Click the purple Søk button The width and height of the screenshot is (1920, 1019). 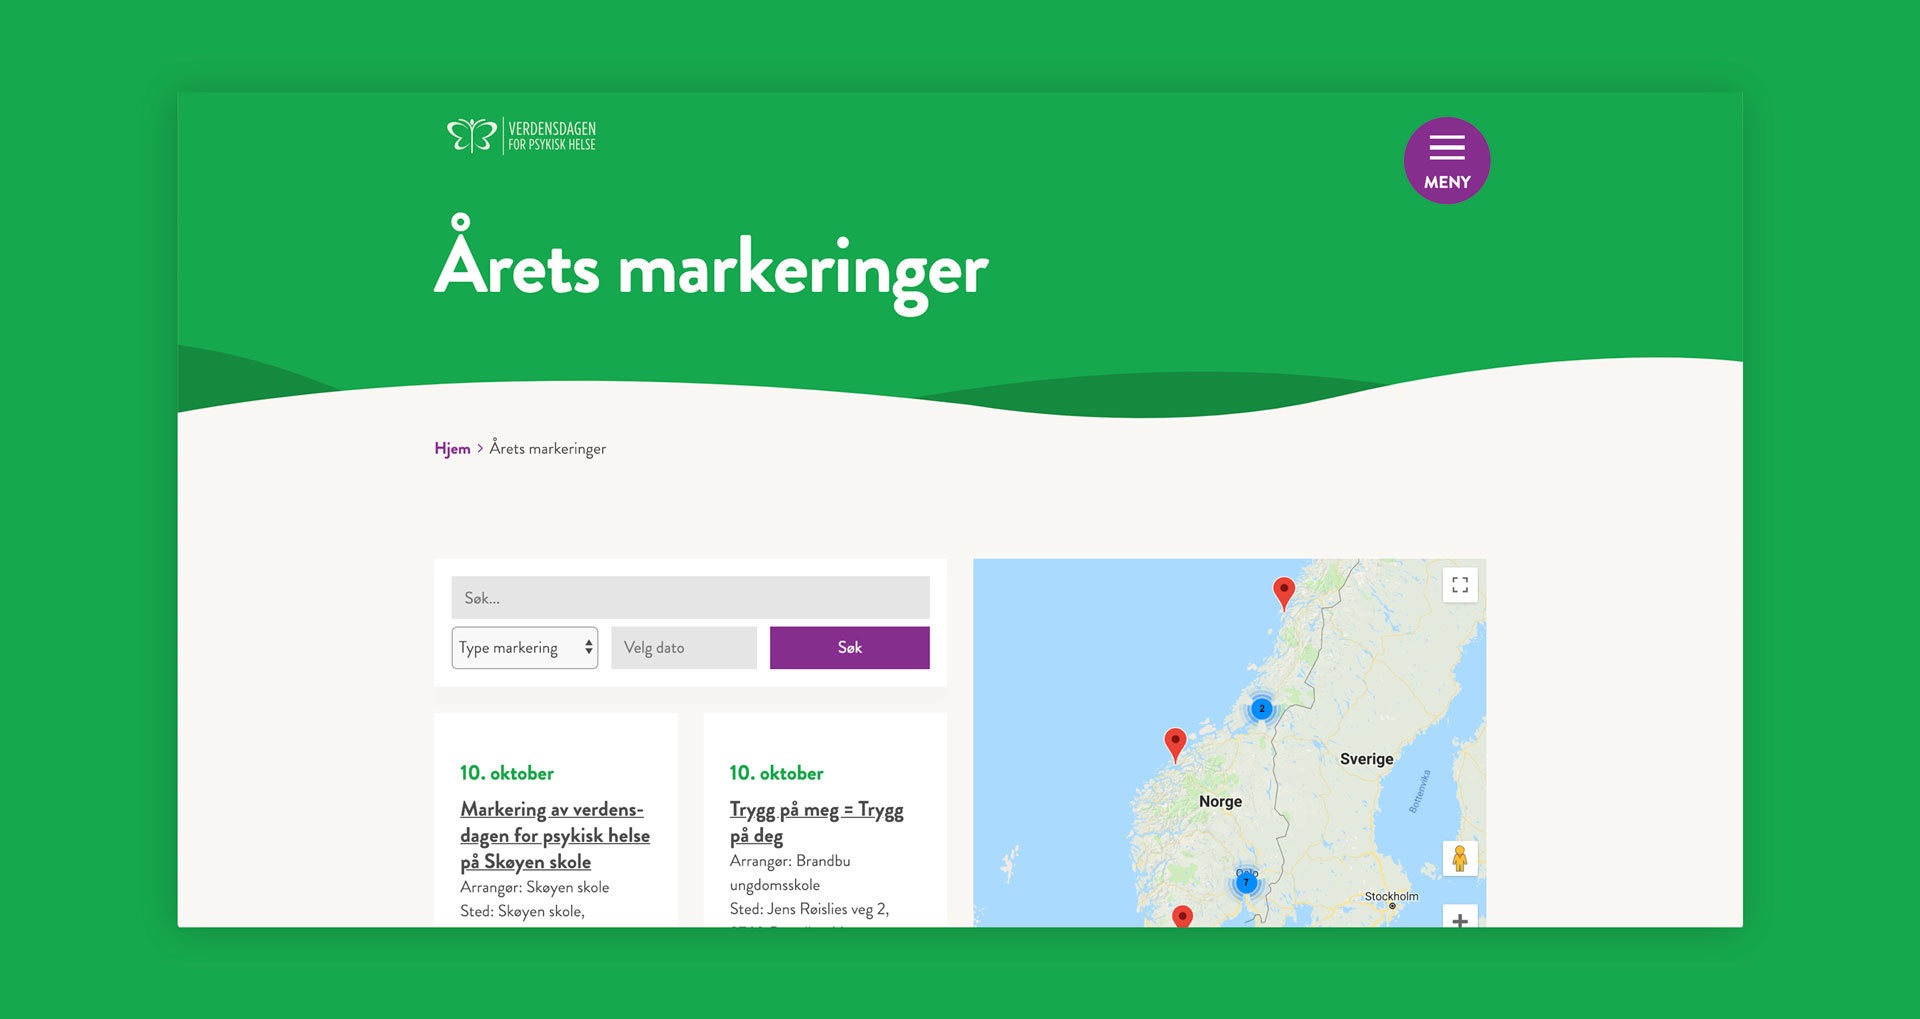click(x=850, y=648)
